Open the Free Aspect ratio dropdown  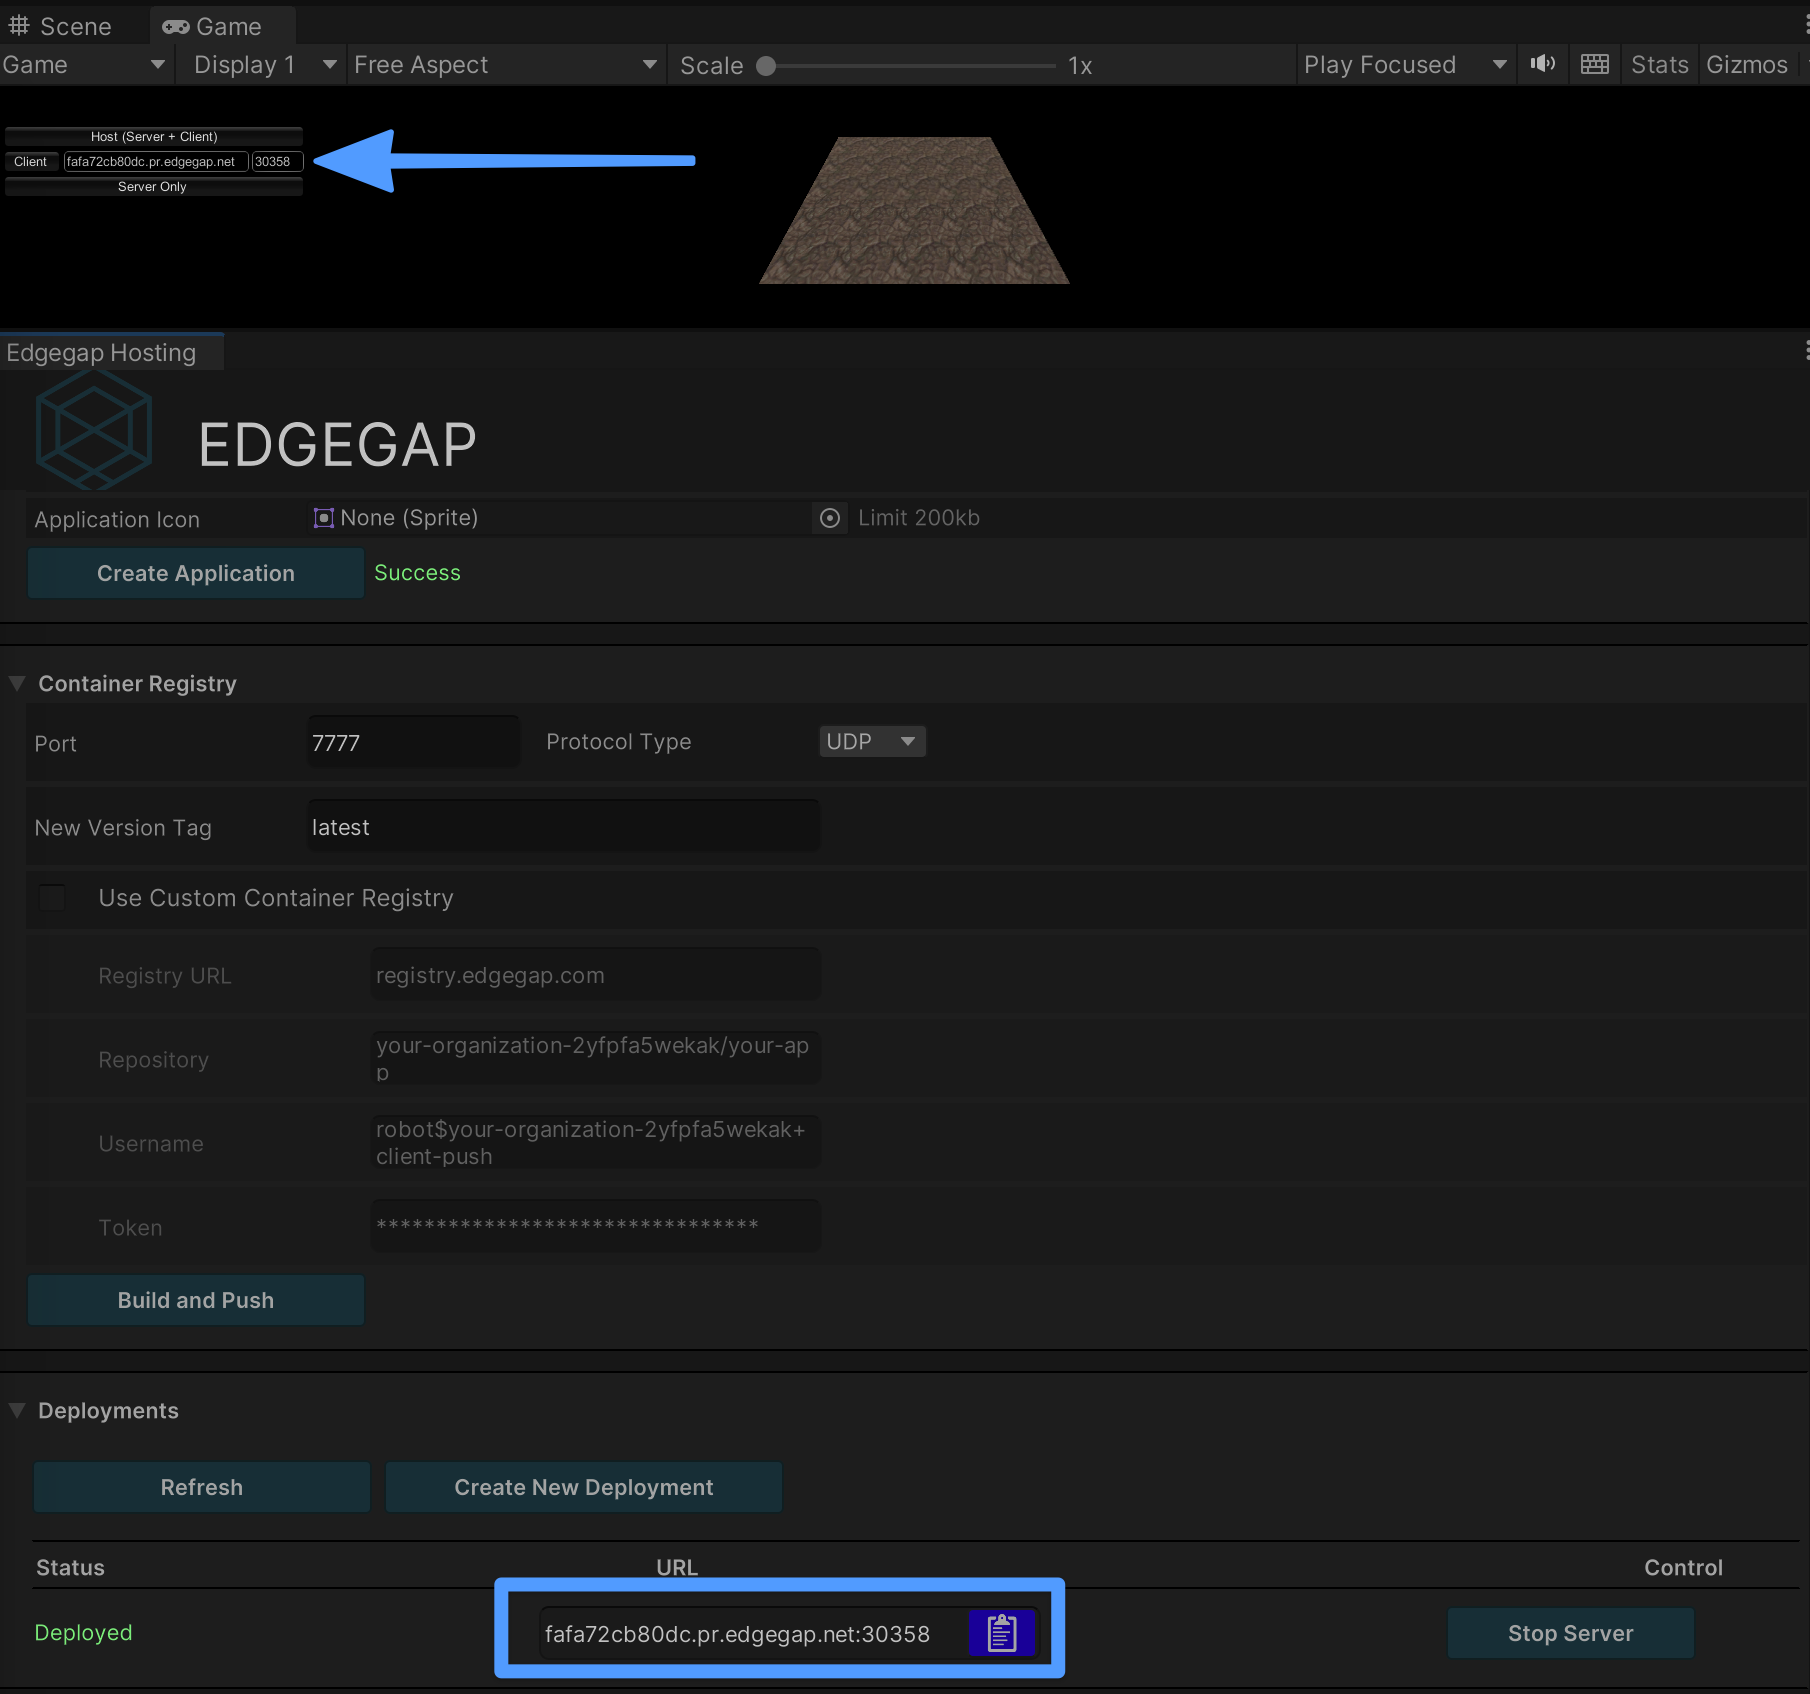505,65
